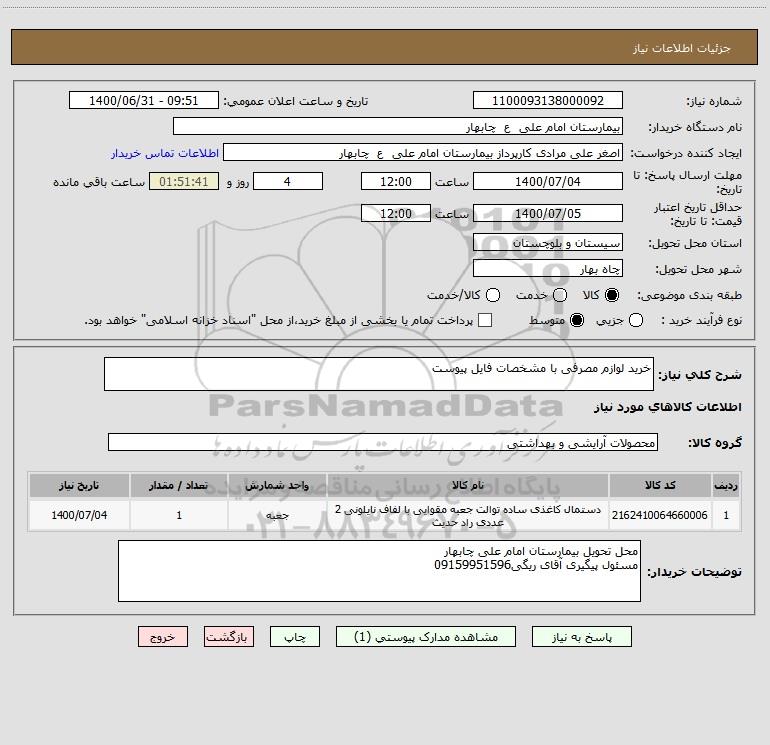The image size is (770, 745).
Task: Click product code 2162410064660006 cell
Action: pos(660,515)
